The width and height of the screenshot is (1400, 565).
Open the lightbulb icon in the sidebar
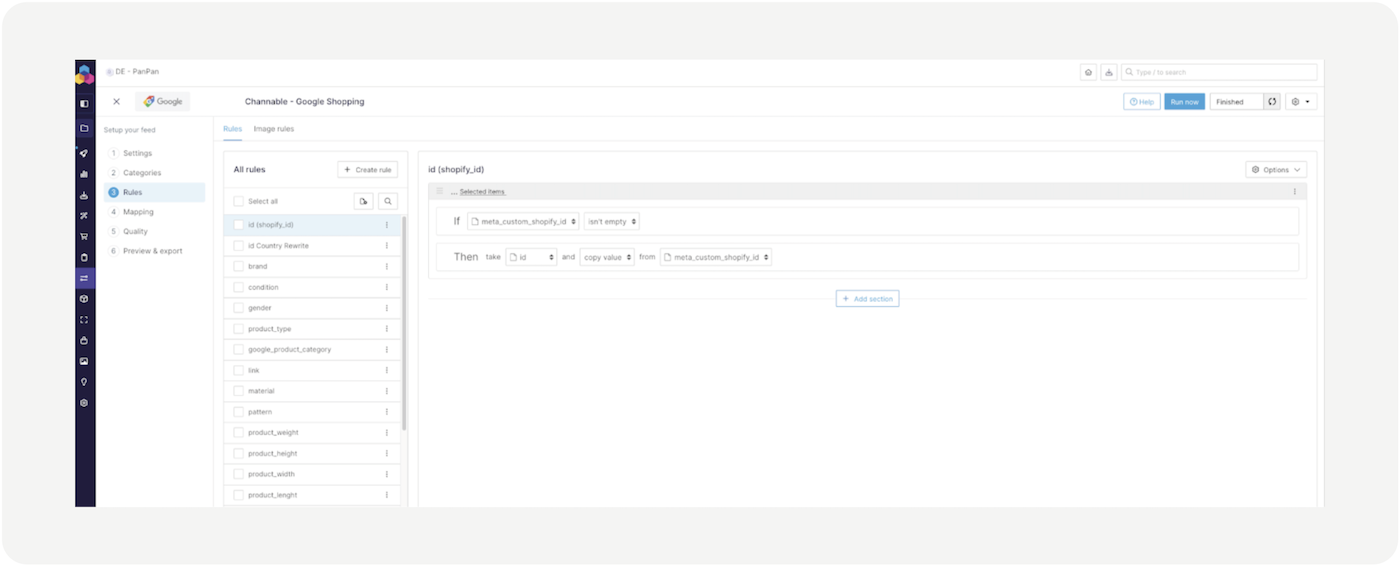[x=85, y=382]
